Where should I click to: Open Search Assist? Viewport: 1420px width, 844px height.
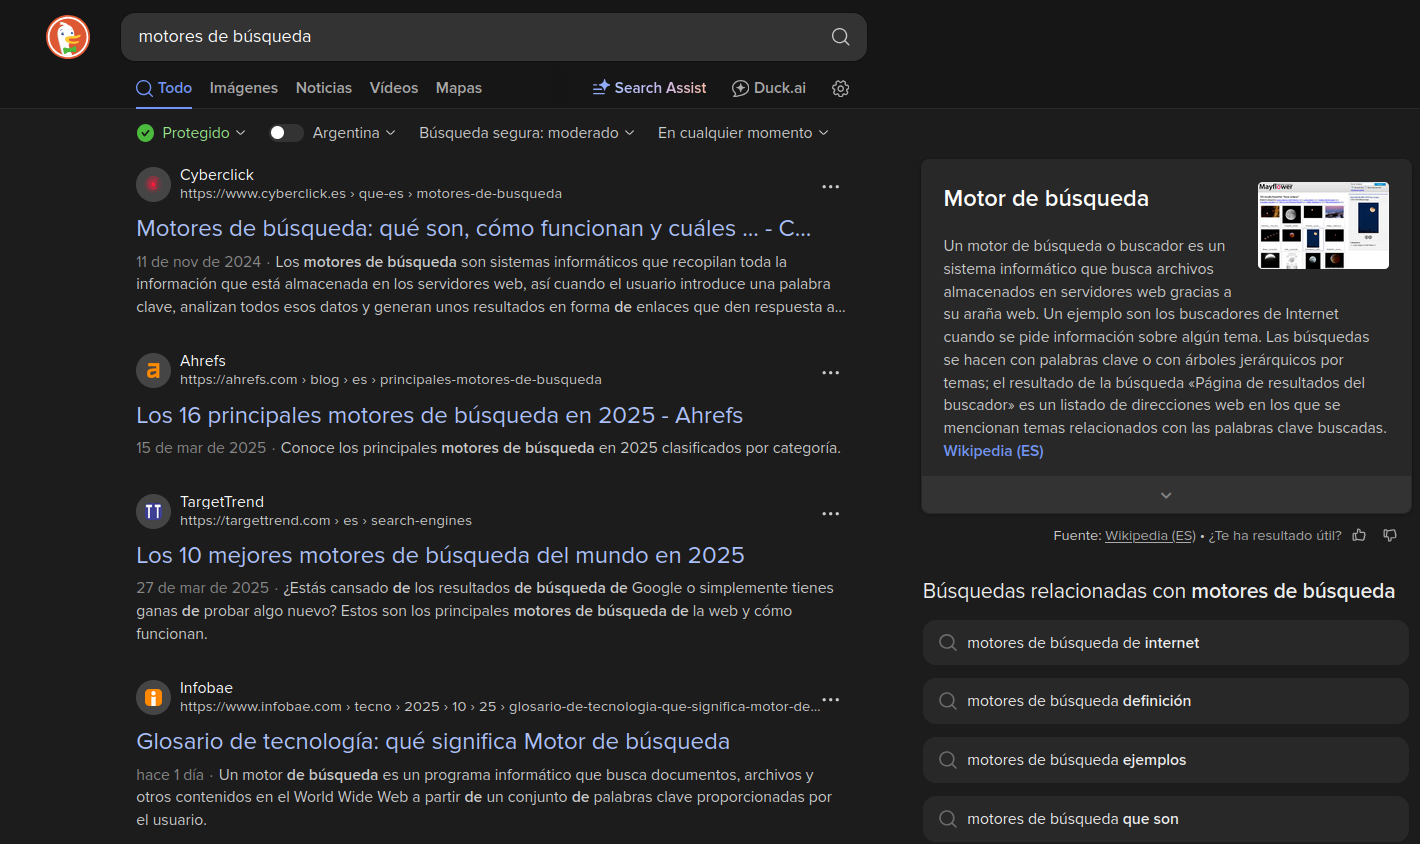pos(649,88)
